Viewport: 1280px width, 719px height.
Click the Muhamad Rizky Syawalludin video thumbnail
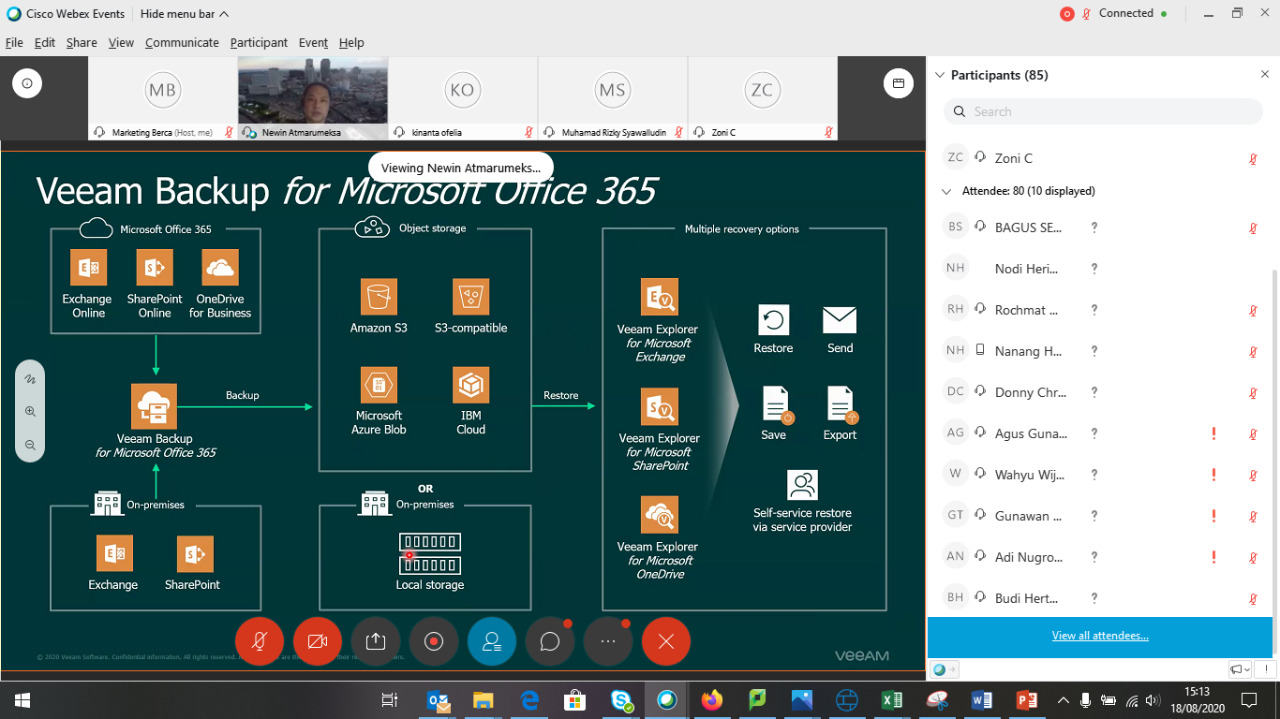tap(612, 98)
